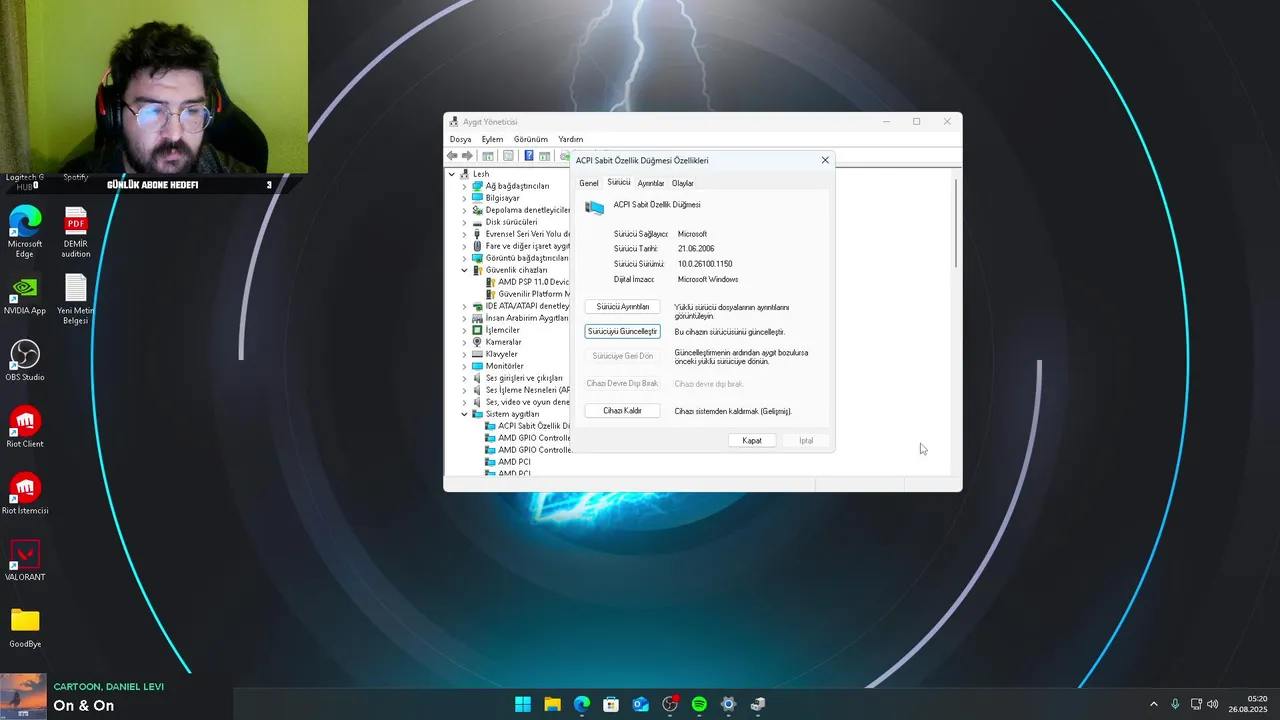Expand Monitörler tree node

(465, 366)
